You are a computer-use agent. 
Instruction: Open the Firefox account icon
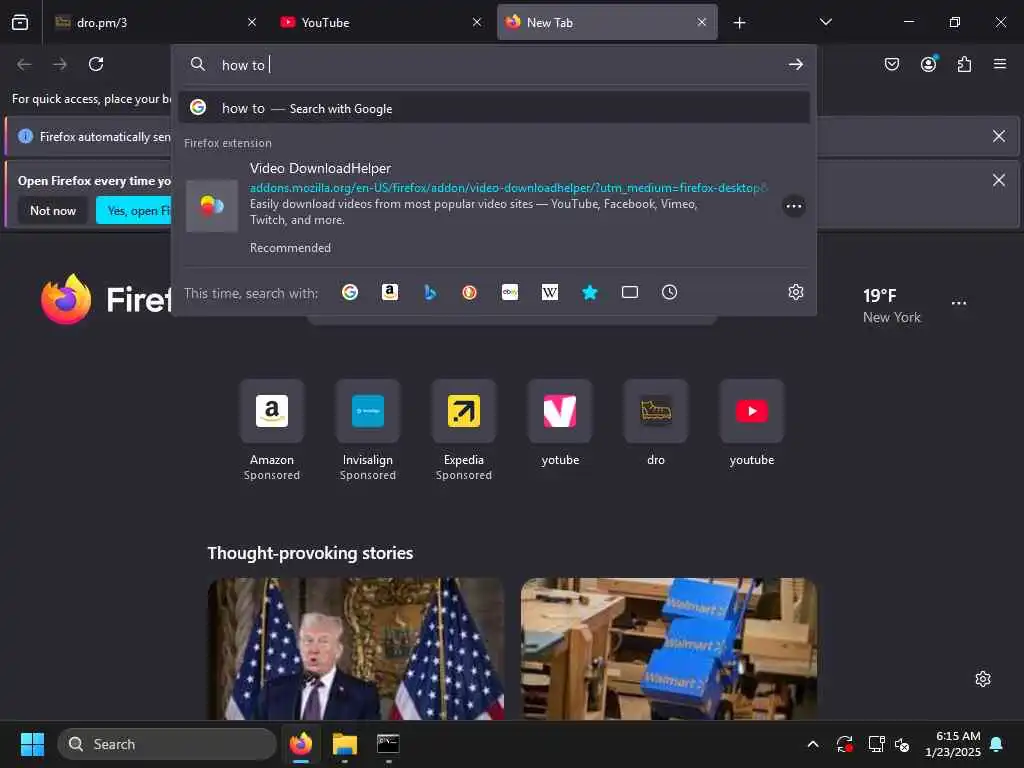(928, 64)
